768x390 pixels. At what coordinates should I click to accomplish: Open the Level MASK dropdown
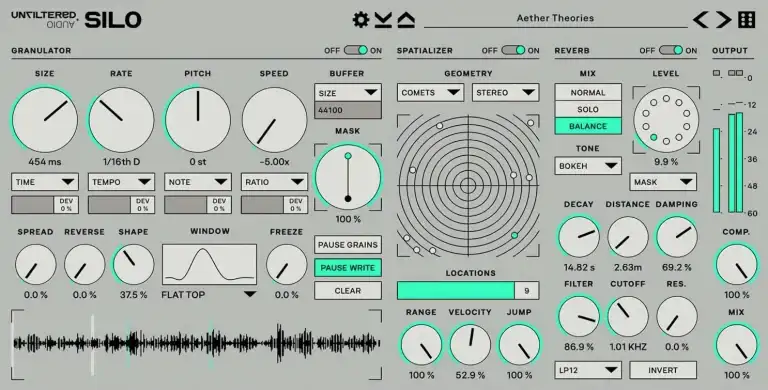(663, 182)
